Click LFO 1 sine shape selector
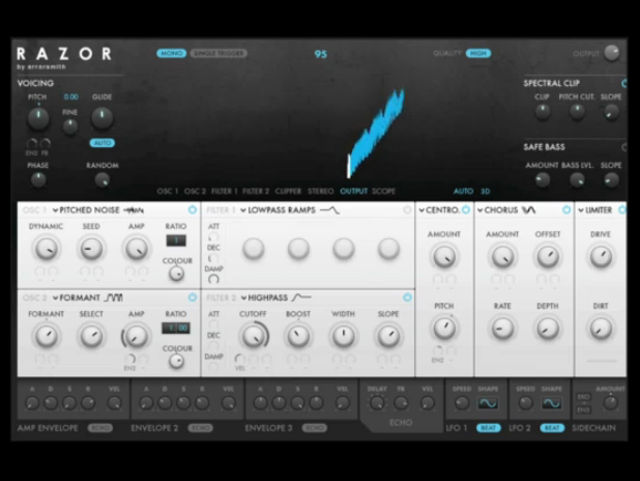This screenshot has width=640, height=481. point(488,403)
